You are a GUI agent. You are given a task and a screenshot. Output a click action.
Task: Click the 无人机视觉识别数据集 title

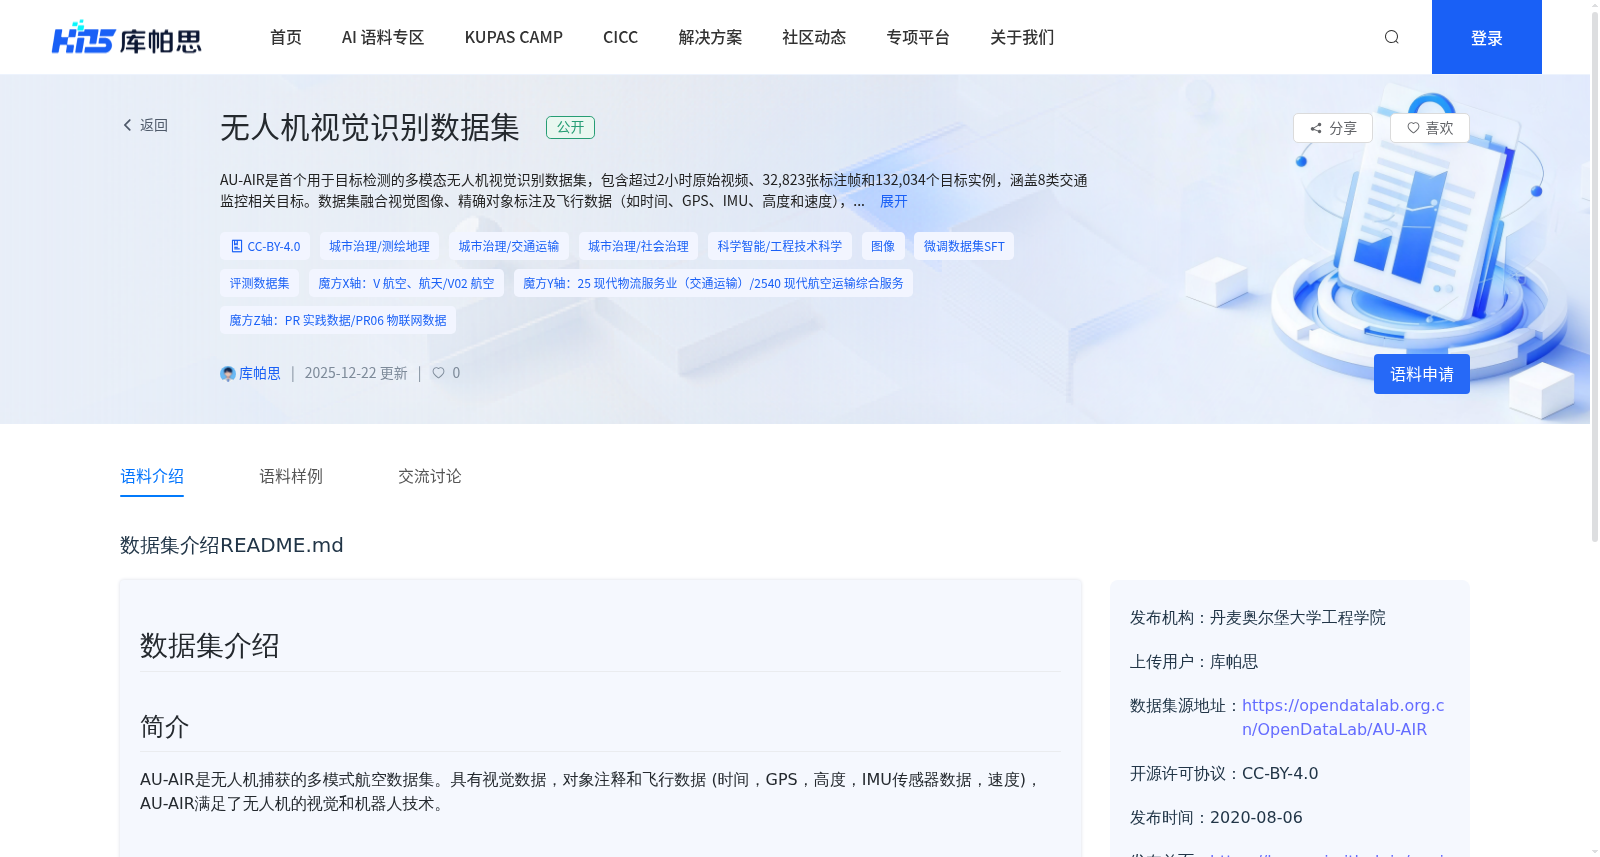[x=370, y=127]
